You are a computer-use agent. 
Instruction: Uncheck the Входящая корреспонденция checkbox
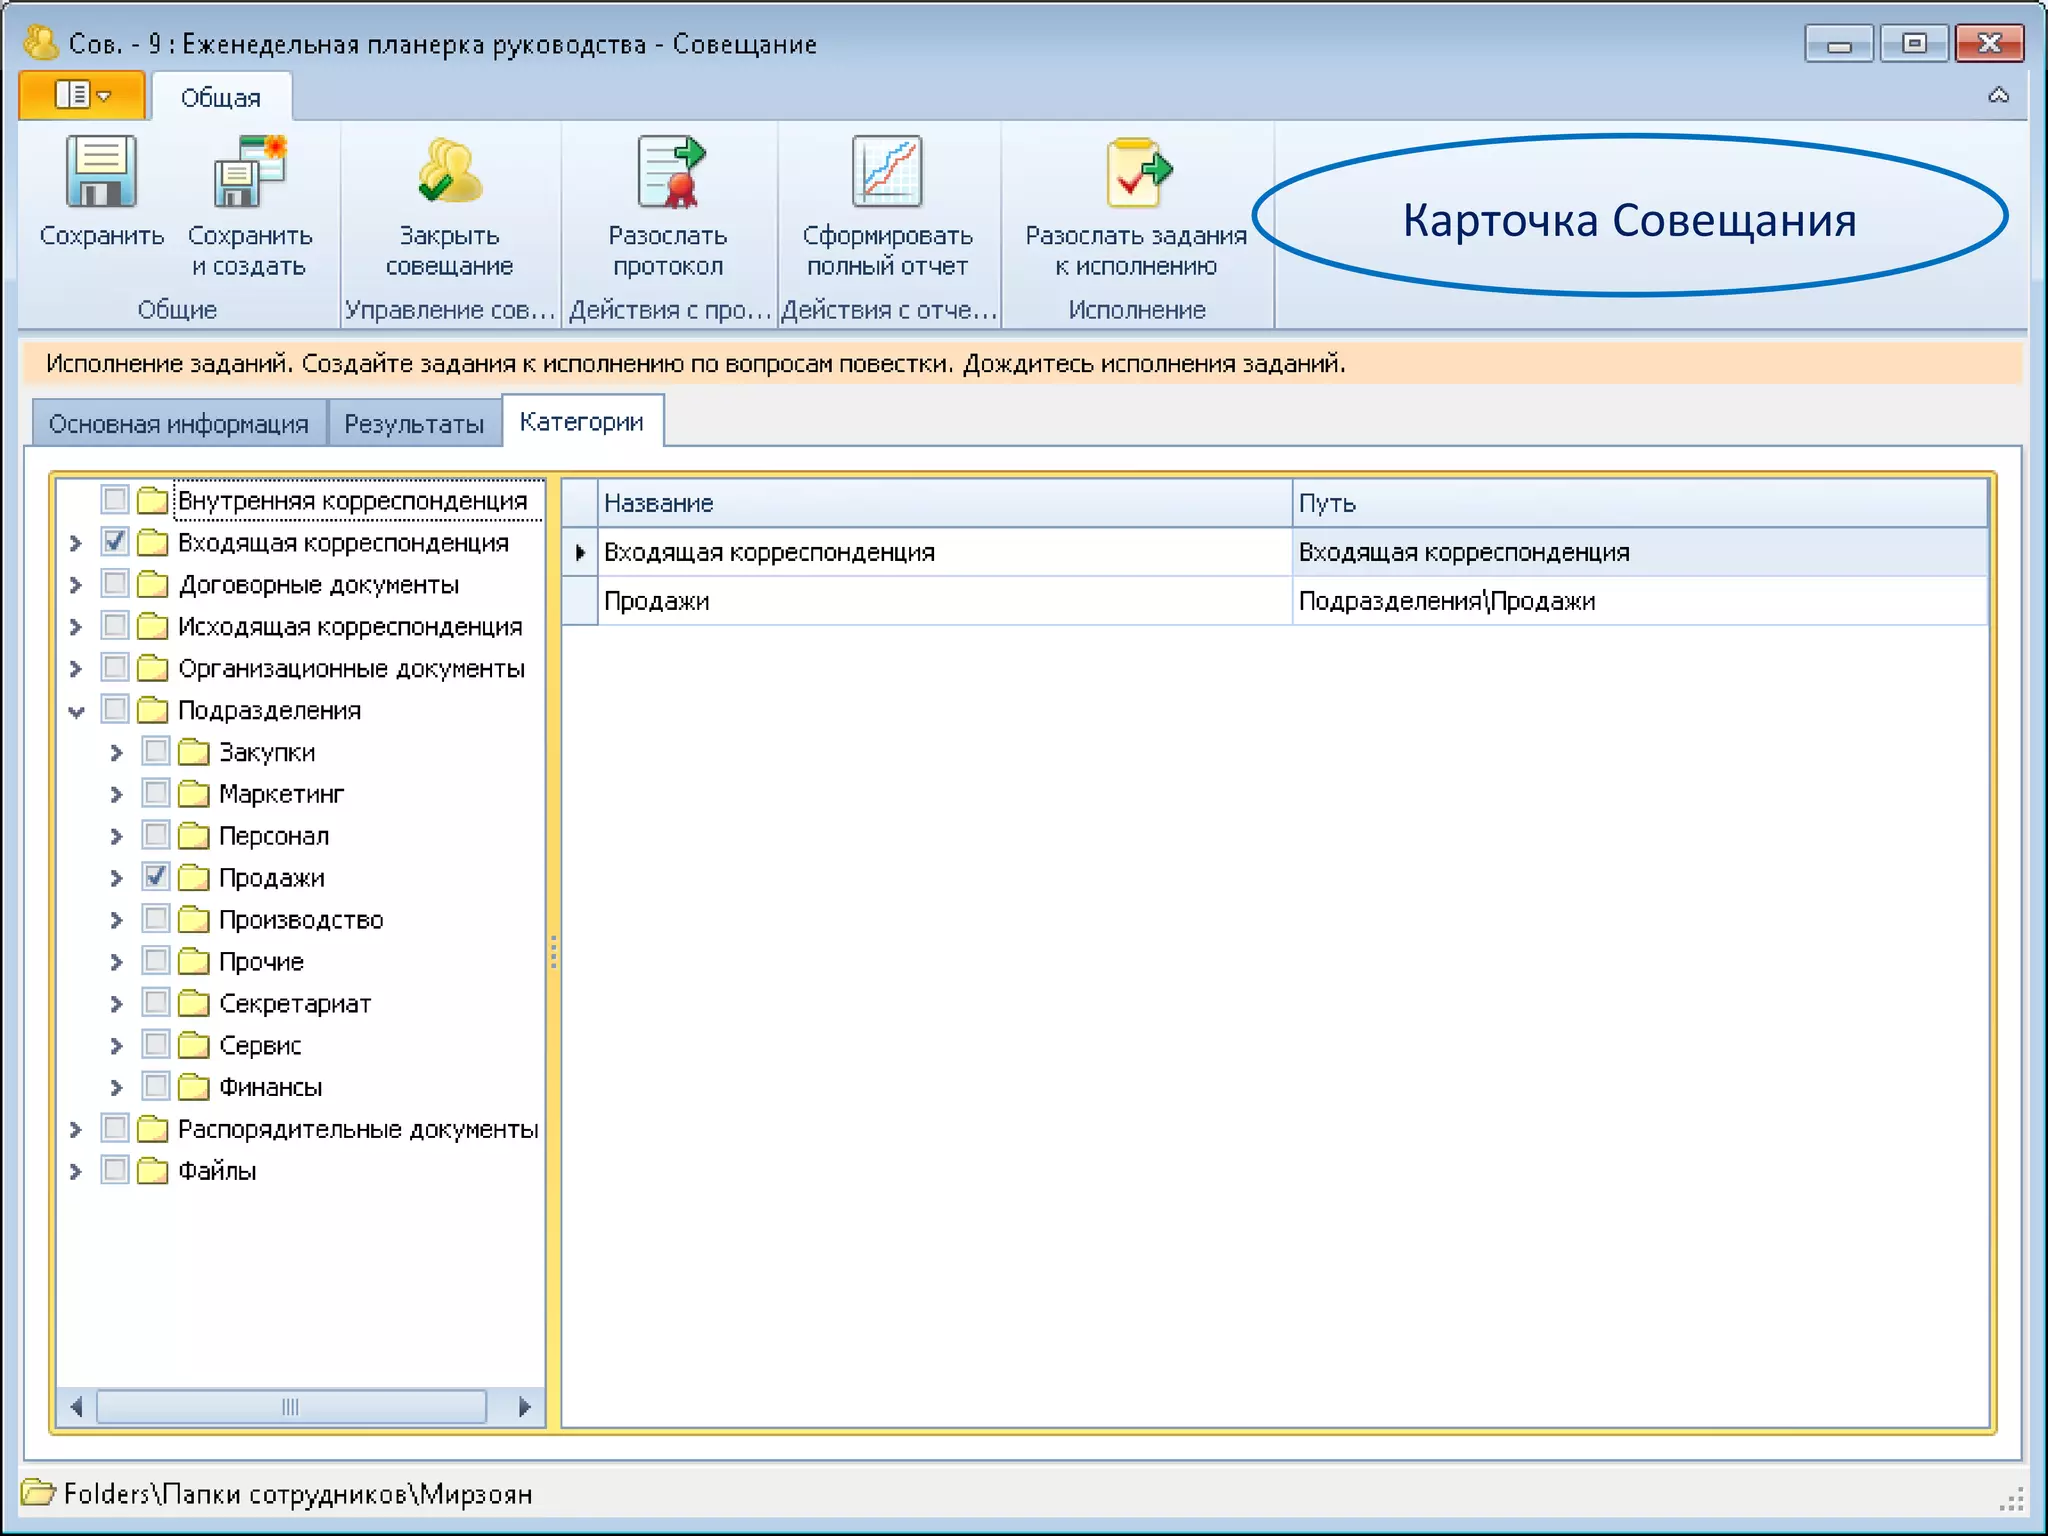(x=115, y=542)
